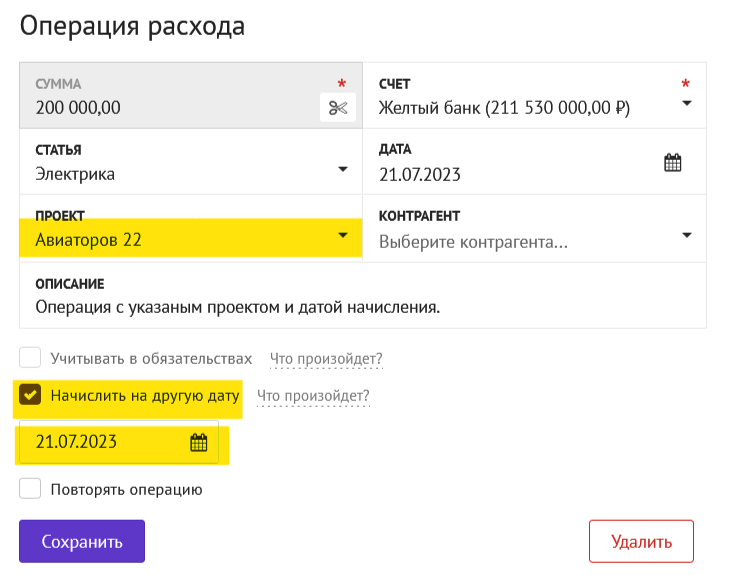733x584 pixels.
Task: Click the accrual date input 21.07.2023
Action: pos(100,442)
